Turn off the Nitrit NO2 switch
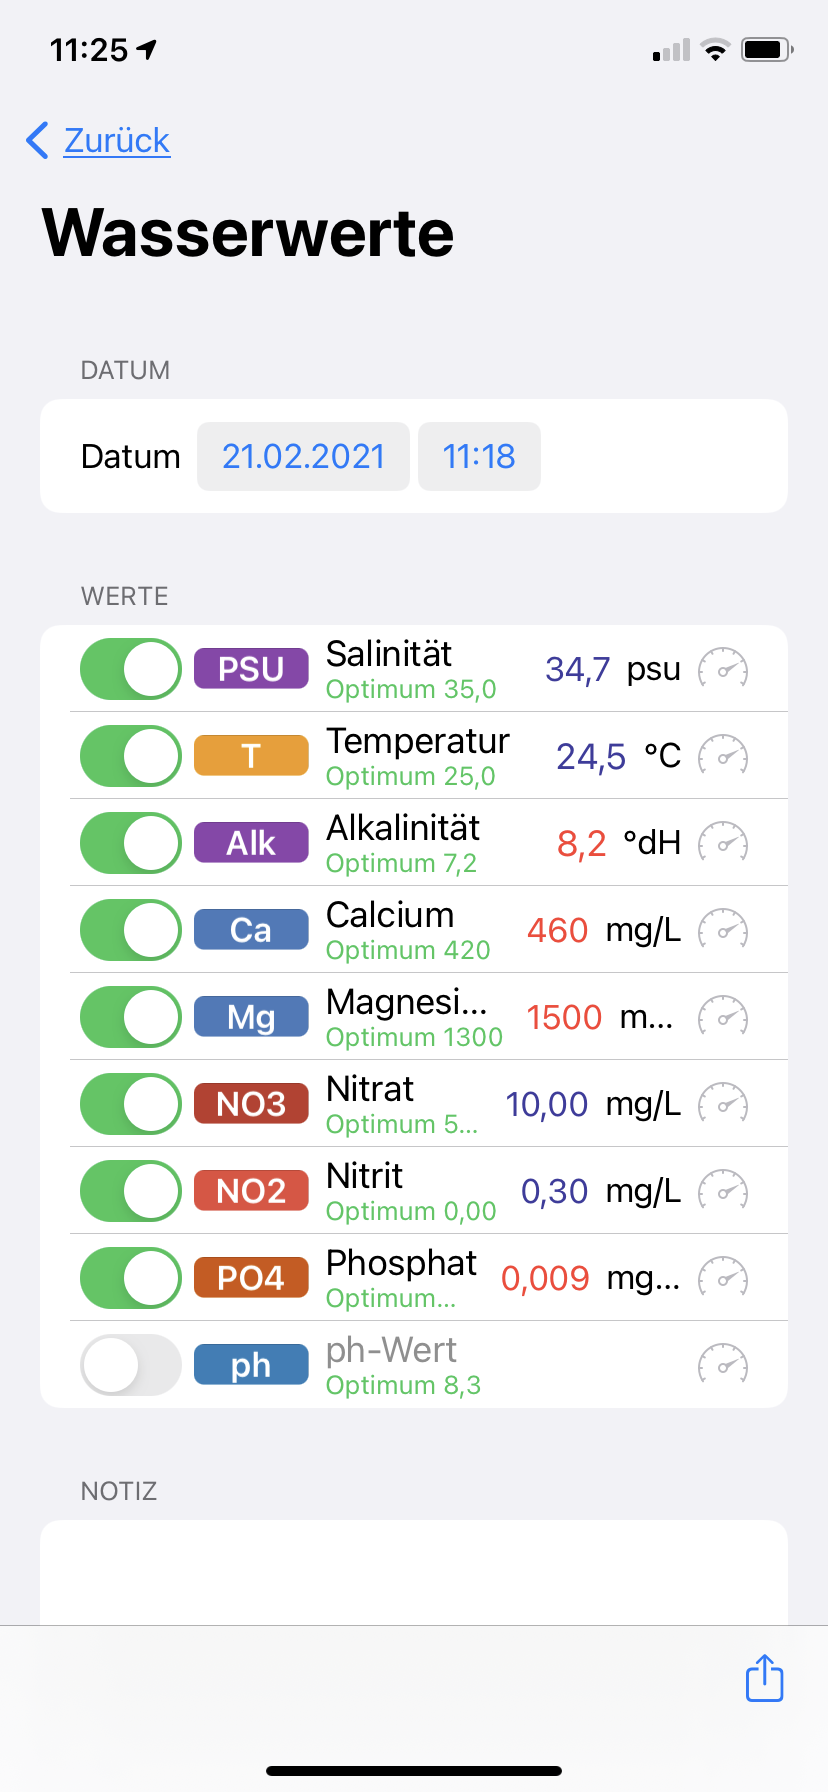The image size is (828, 1792). [x=131, y=1191]
